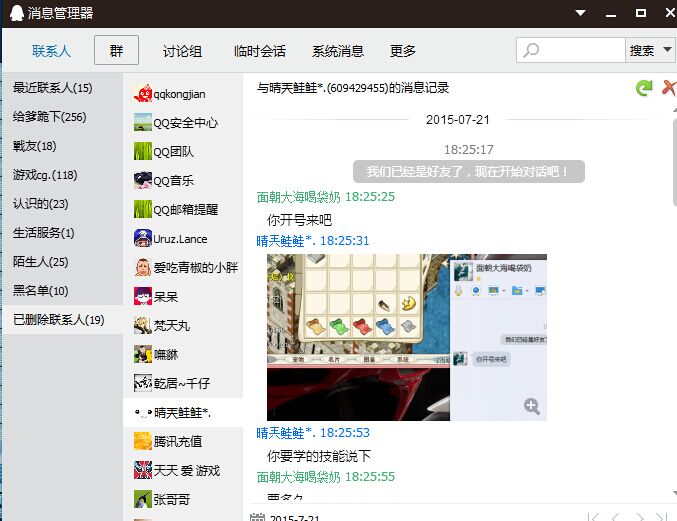Click the green export/refresh arrow icon
This screenshot has width=677, height=521.
645,88
